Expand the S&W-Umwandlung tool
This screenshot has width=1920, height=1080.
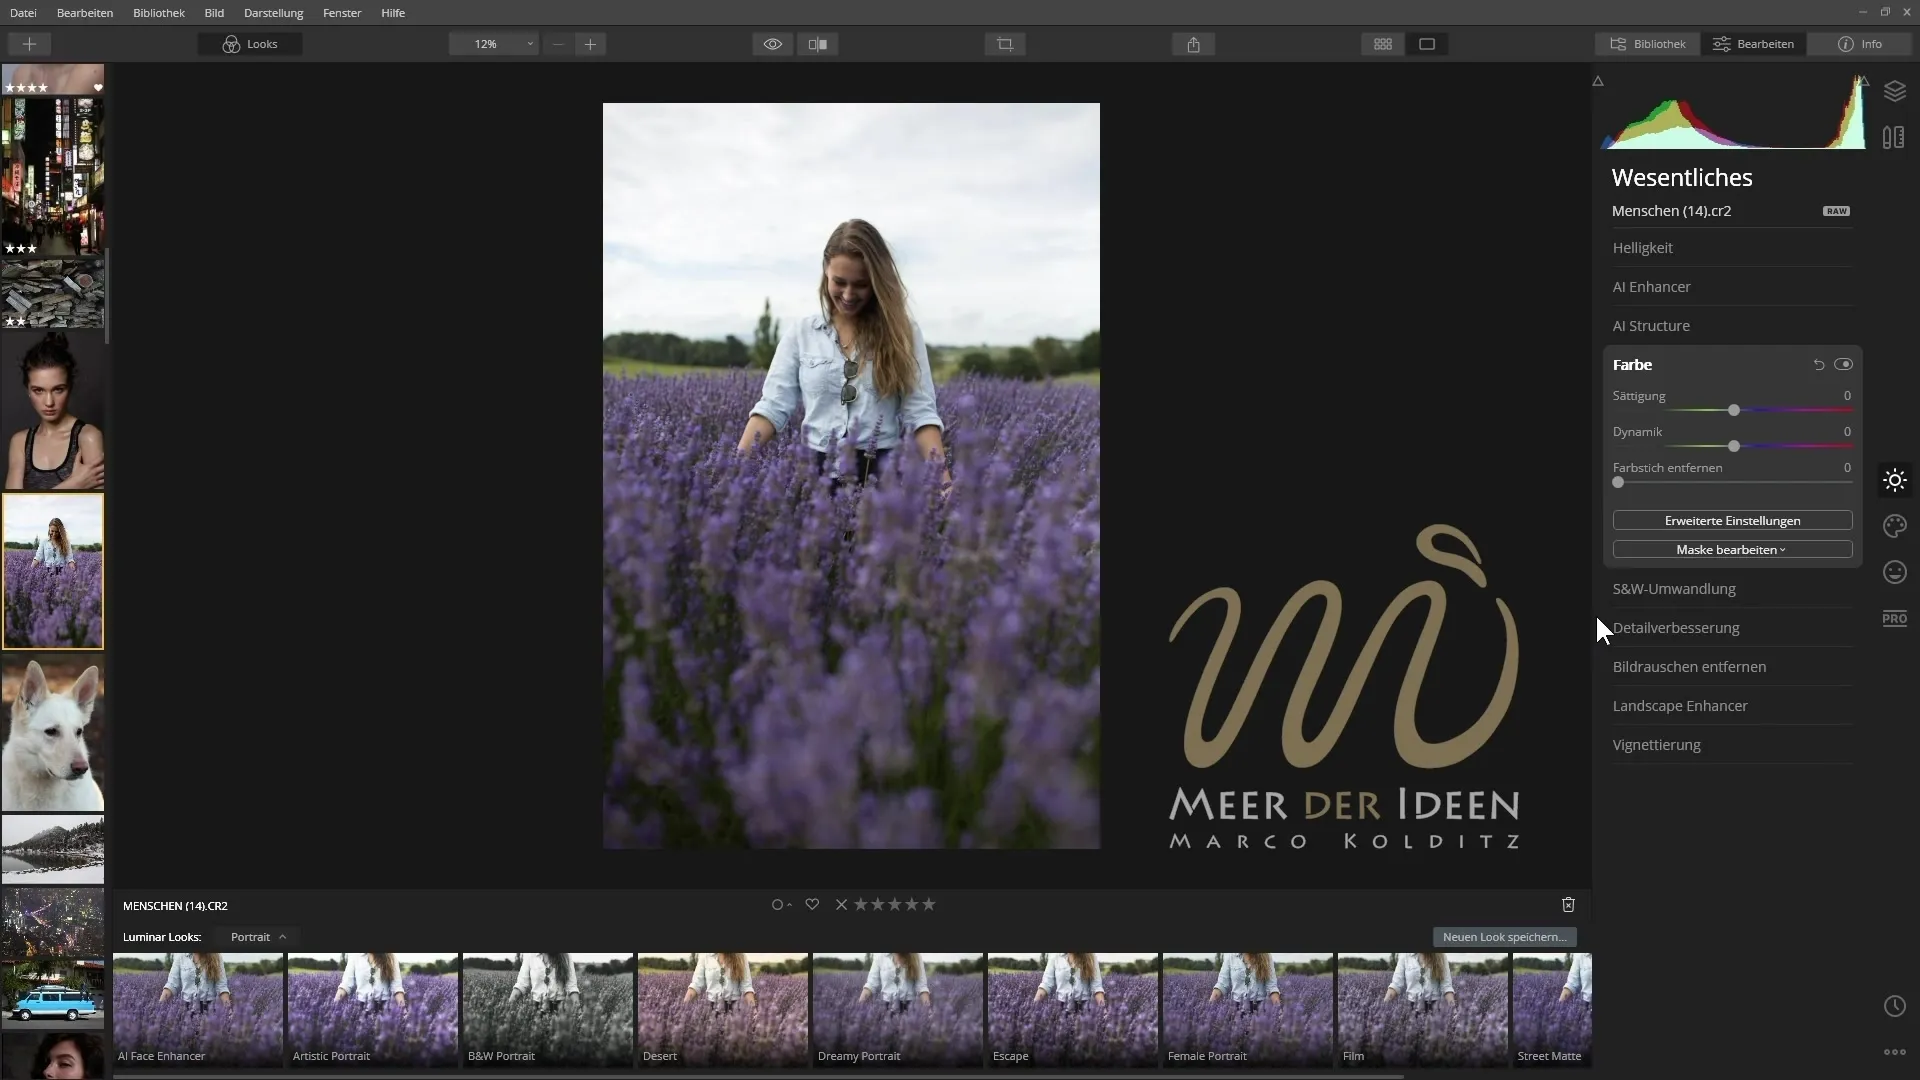1732,589
